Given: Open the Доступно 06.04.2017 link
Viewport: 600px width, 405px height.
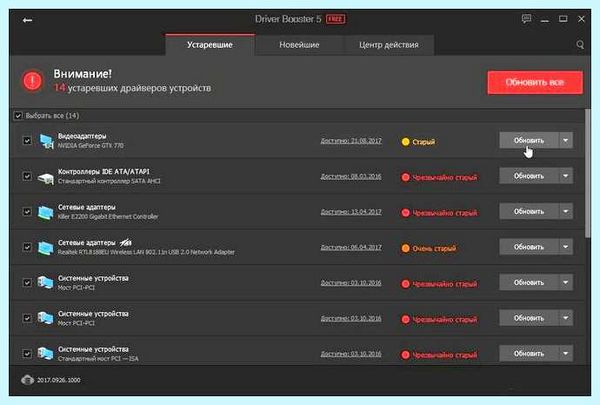Looking at the screenshot, I should click(x=351, y=247).
